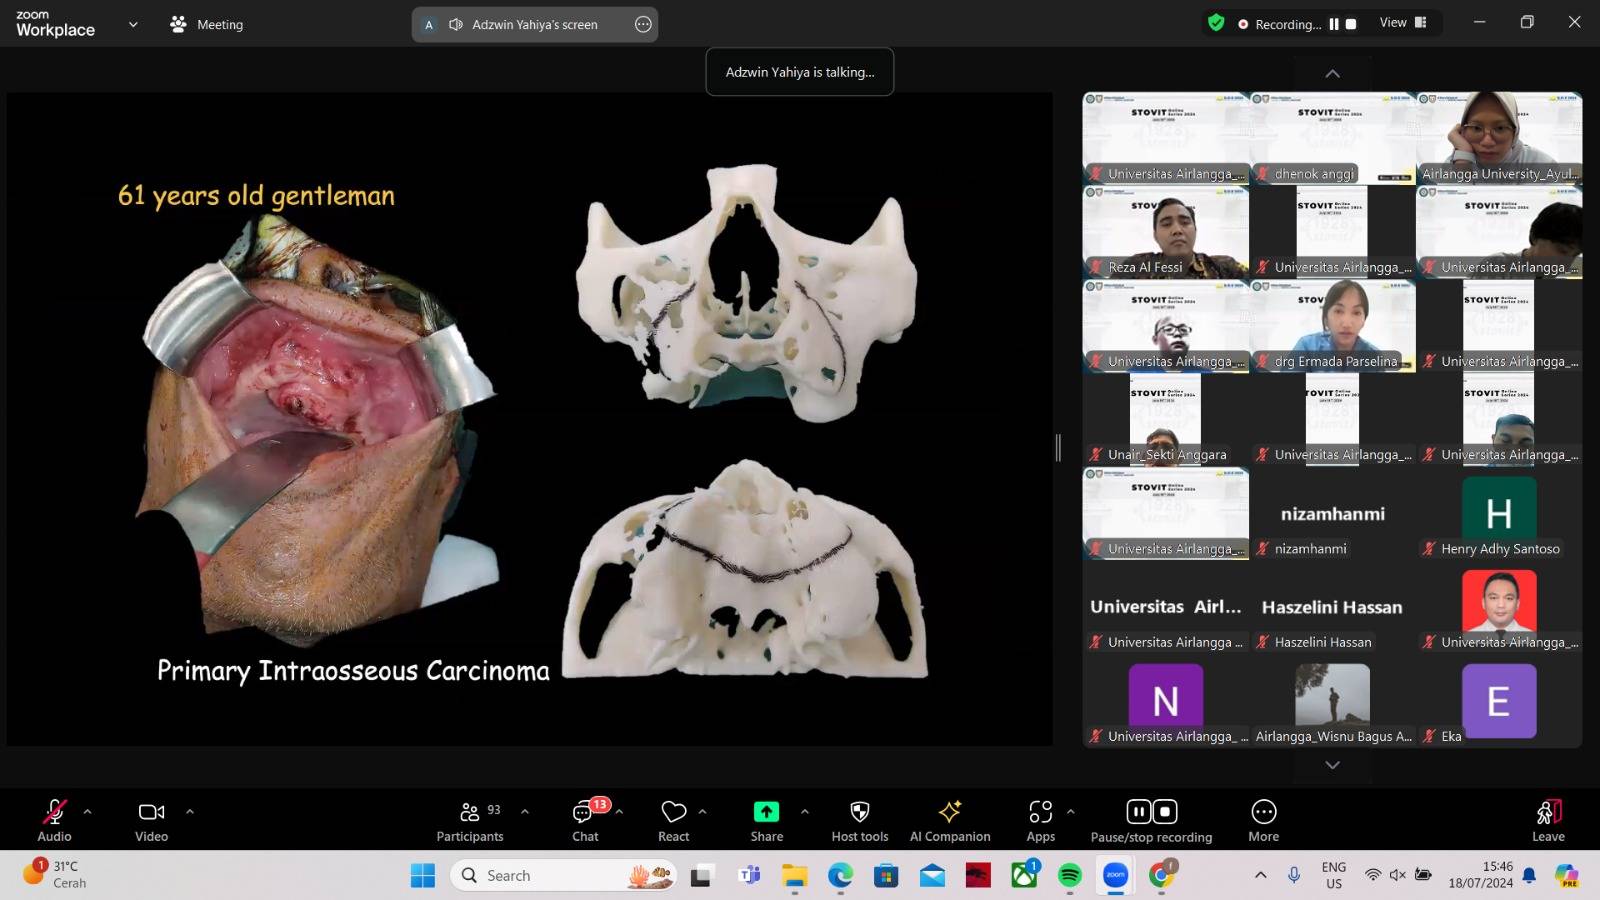Image resolution: width=1600 pixels, height=900 pixels.
Task: Open Host tools shield
Action: (x=859, y=820)
